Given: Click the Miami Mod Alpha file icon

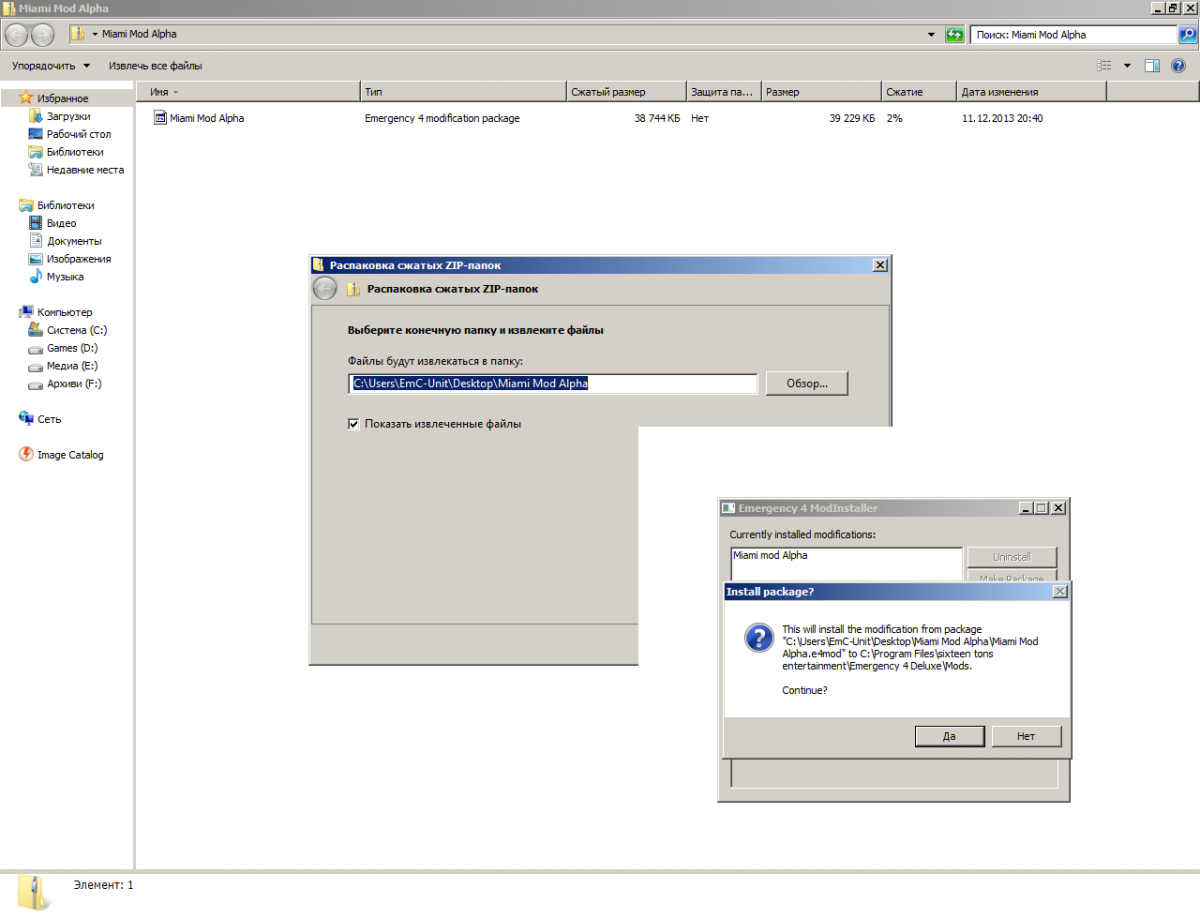Looking at the screenshot, I should [x=160, y=118].
